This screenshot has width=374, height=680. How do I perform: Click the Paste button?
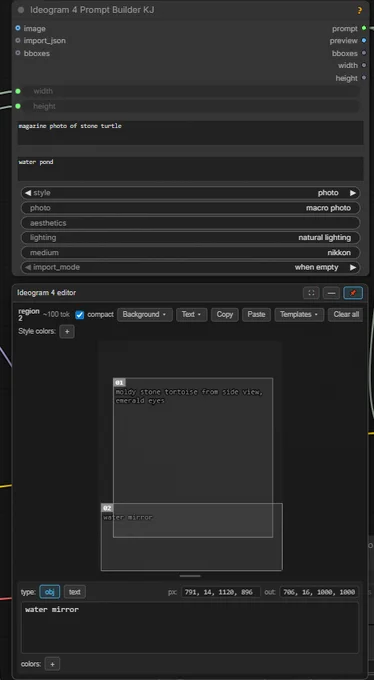coord(256,314)
